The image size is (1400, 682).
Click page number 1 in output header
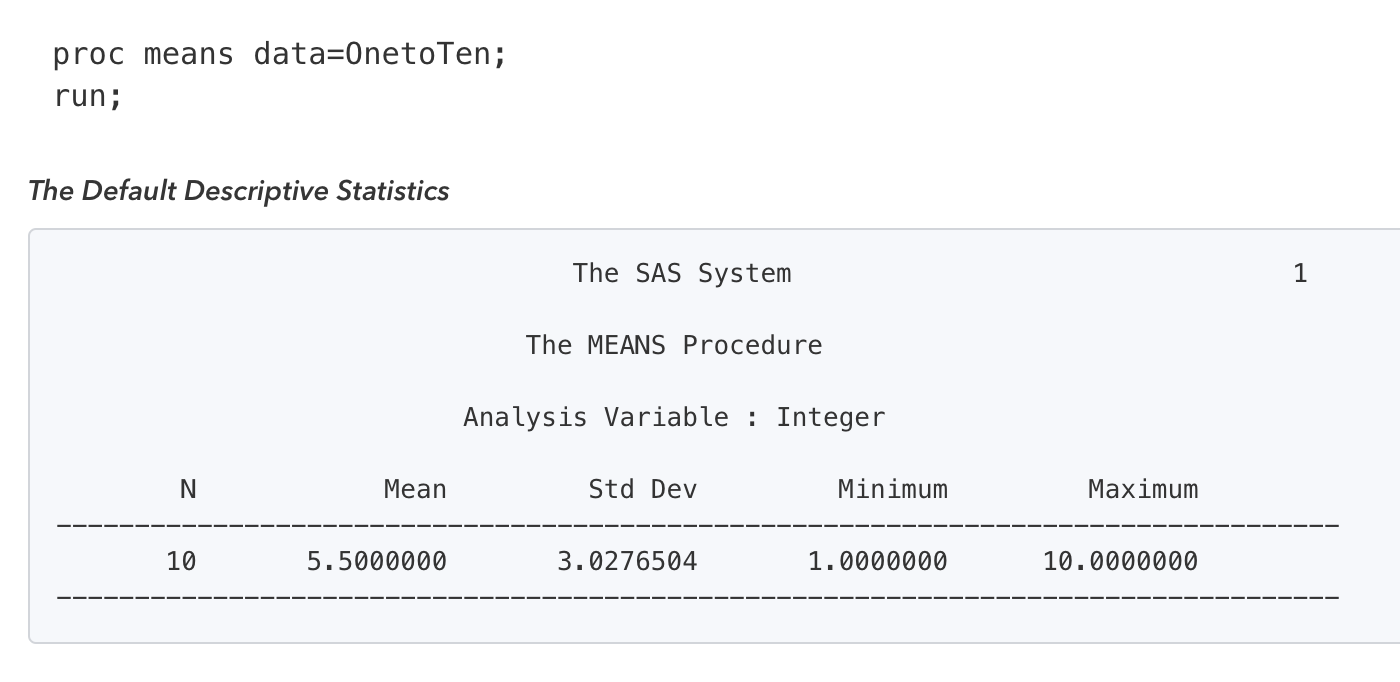pos(1299,273)
